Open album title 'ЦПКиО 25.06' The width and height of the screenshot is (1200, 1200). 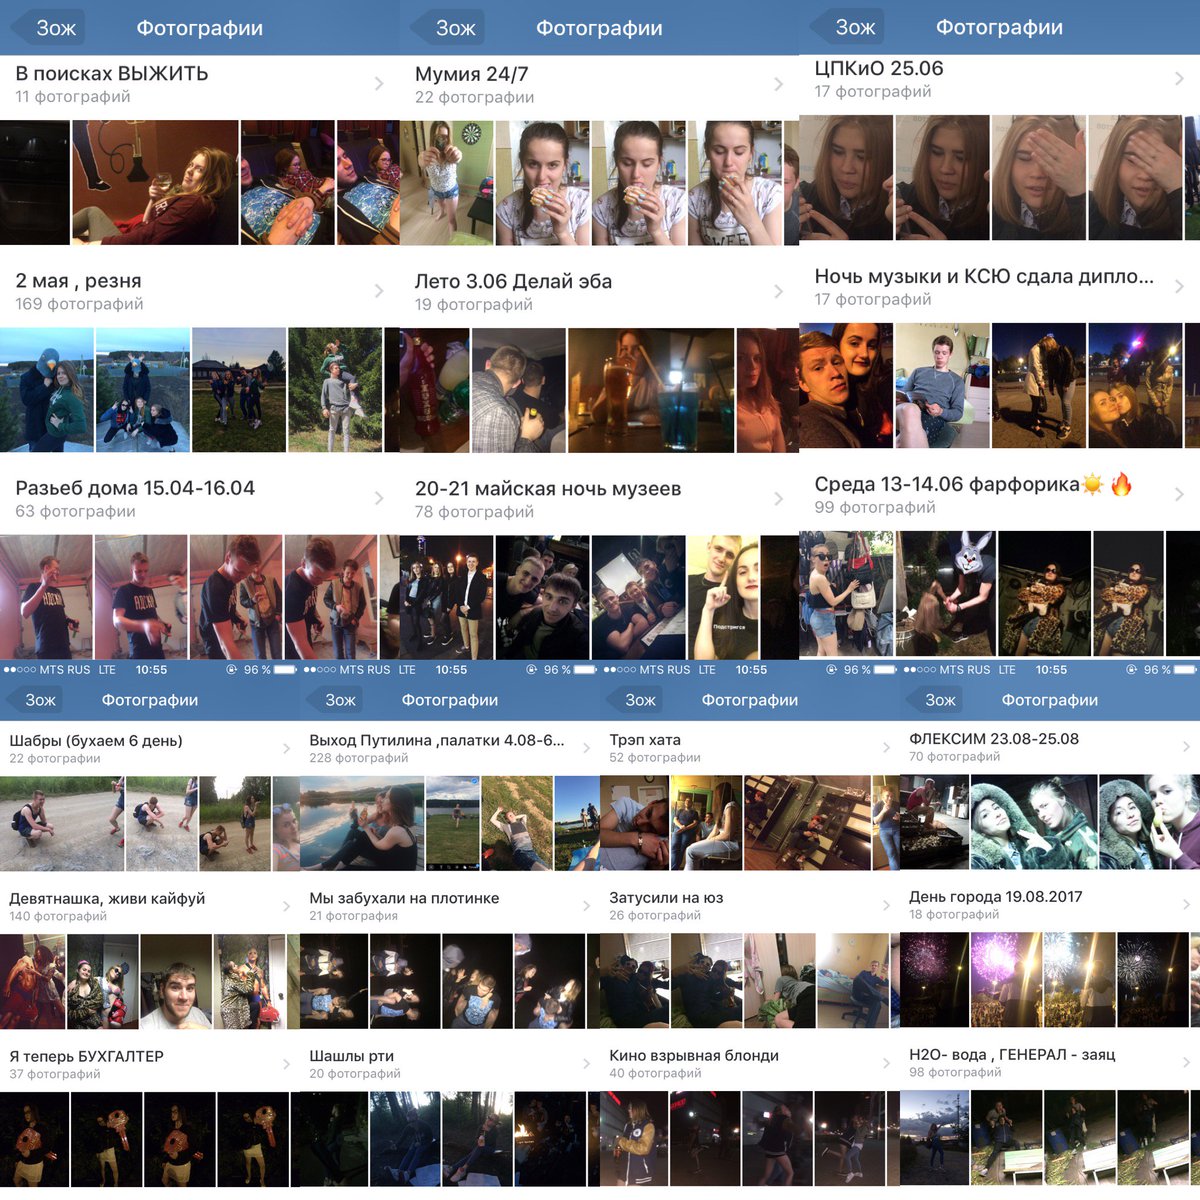[x=879, y=68]
